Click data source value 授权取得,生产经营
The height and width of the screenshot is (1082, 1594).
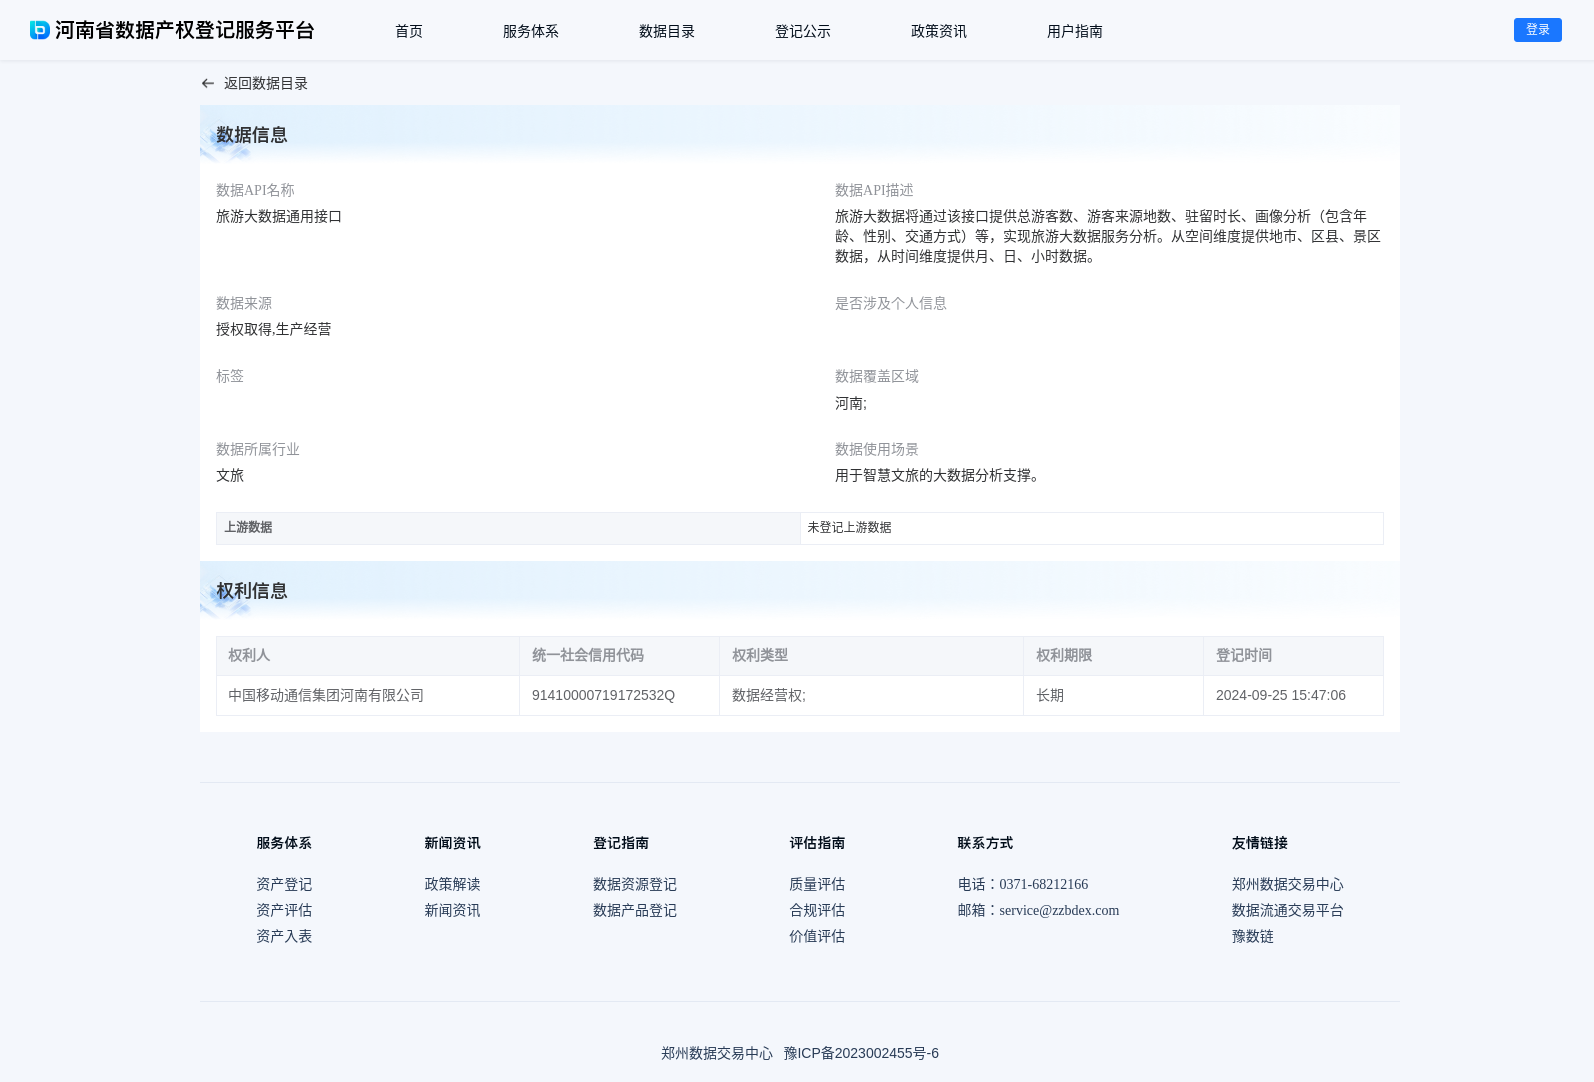(274, 329)
